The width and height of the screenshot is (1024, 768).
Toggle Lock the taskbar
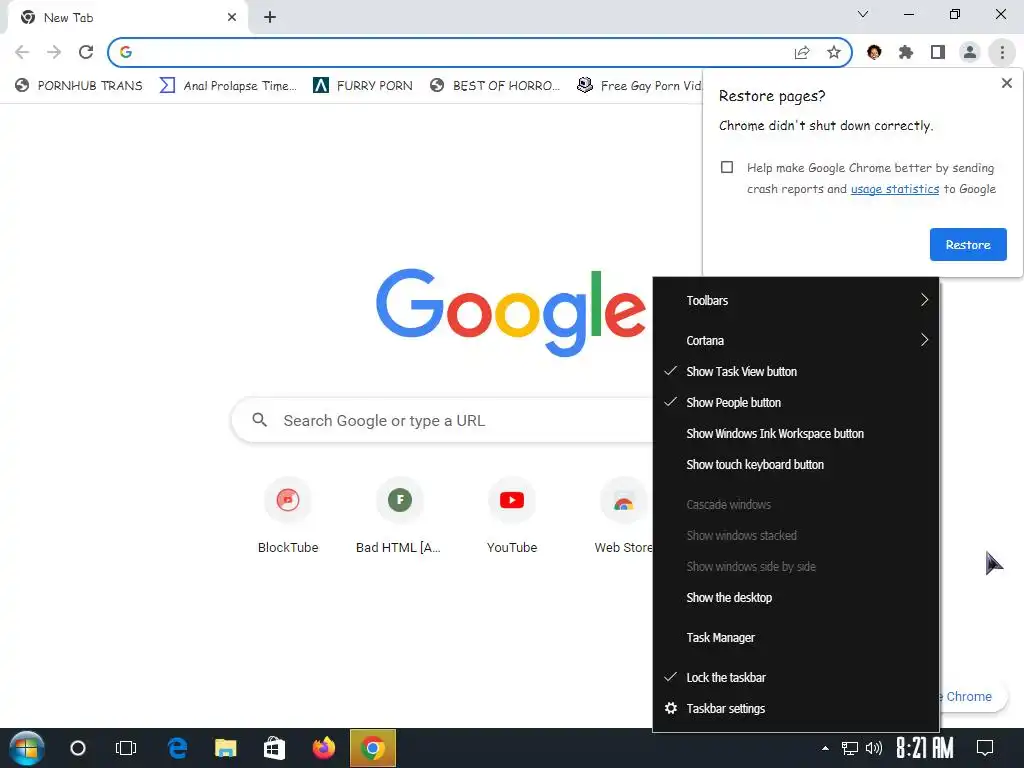pyautogui.click(x=795, y=677)
